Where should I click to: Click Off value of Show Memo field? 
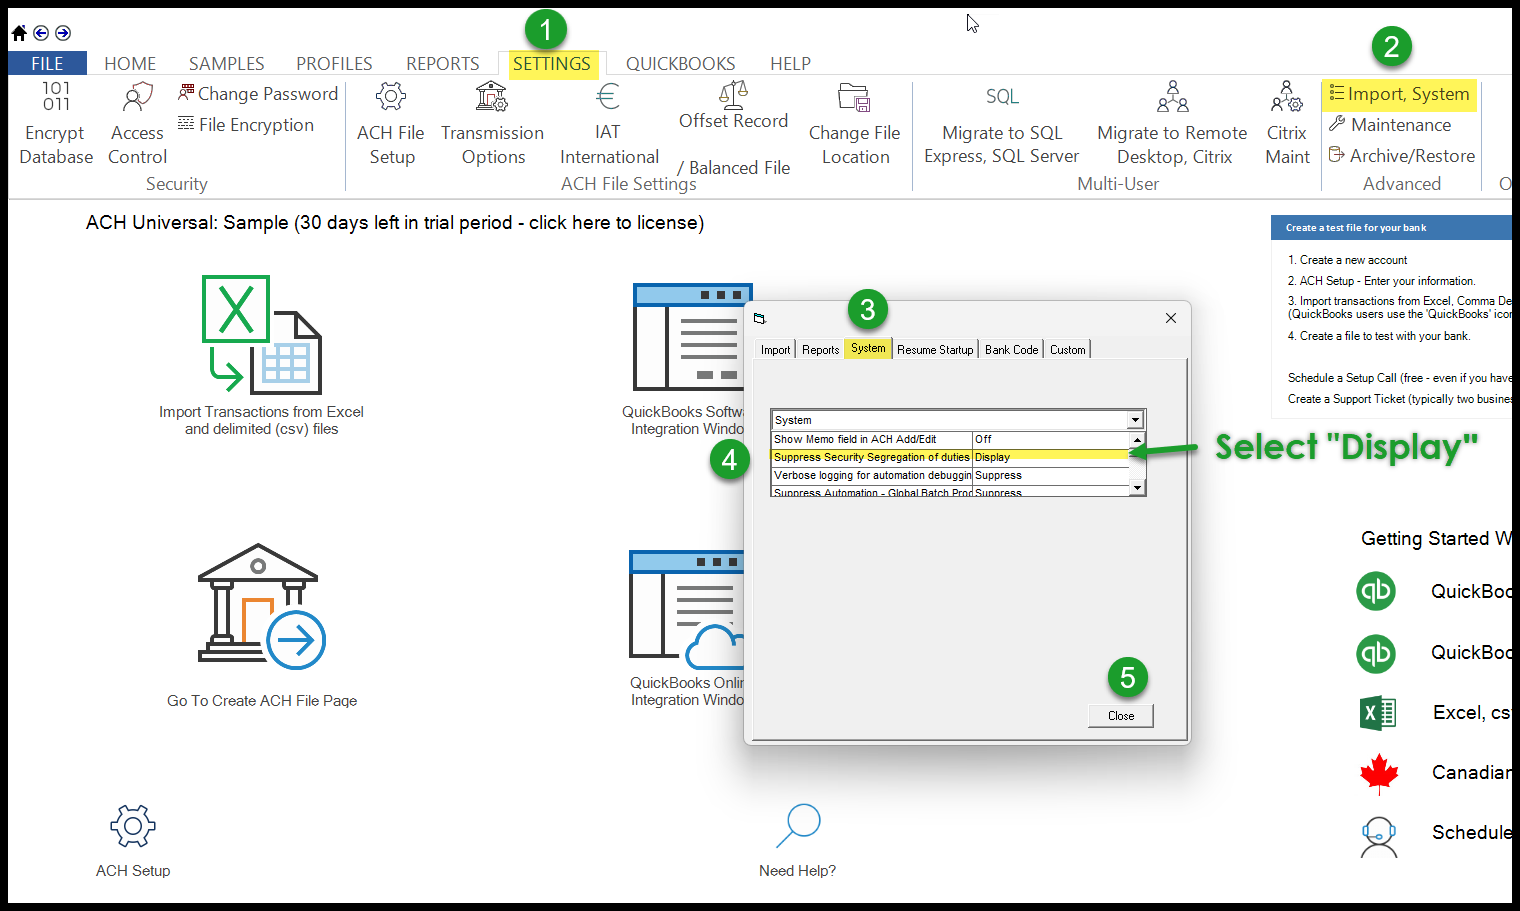coord(1051,439)
